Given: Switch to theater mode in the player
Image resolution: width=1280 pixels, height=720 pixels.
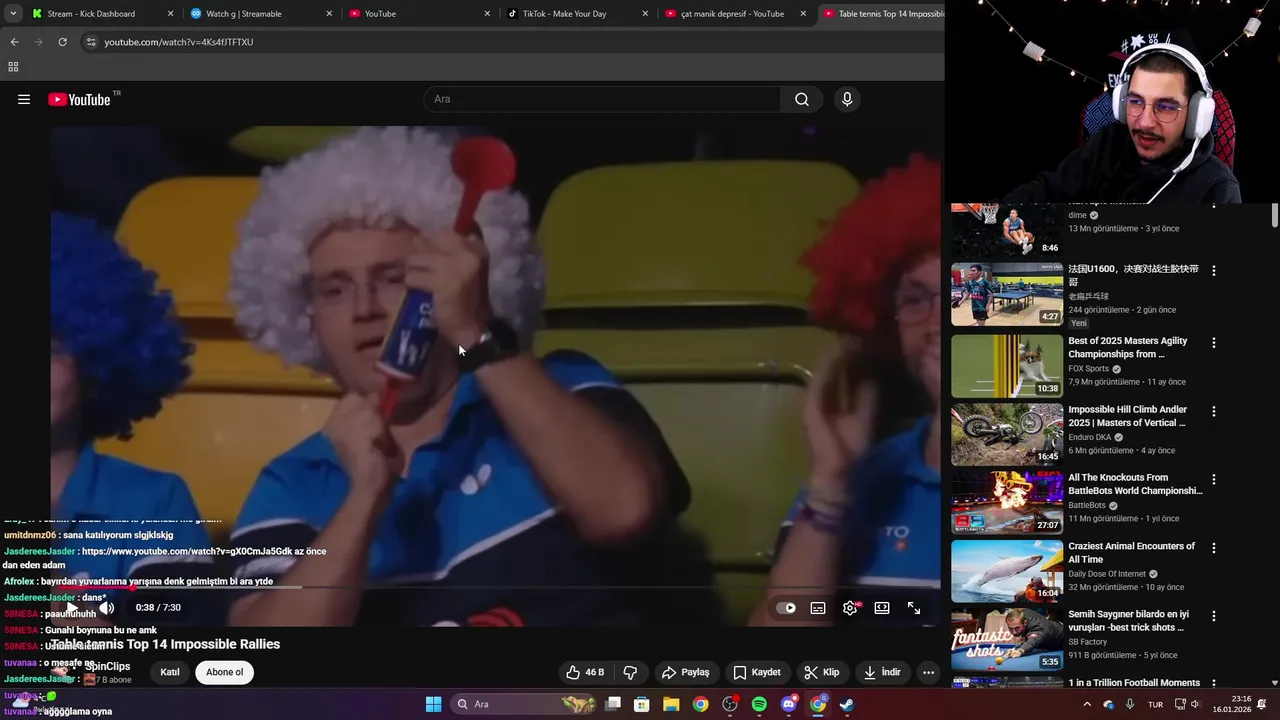Looking at the screenshot, I should click(x=882, y=608).
